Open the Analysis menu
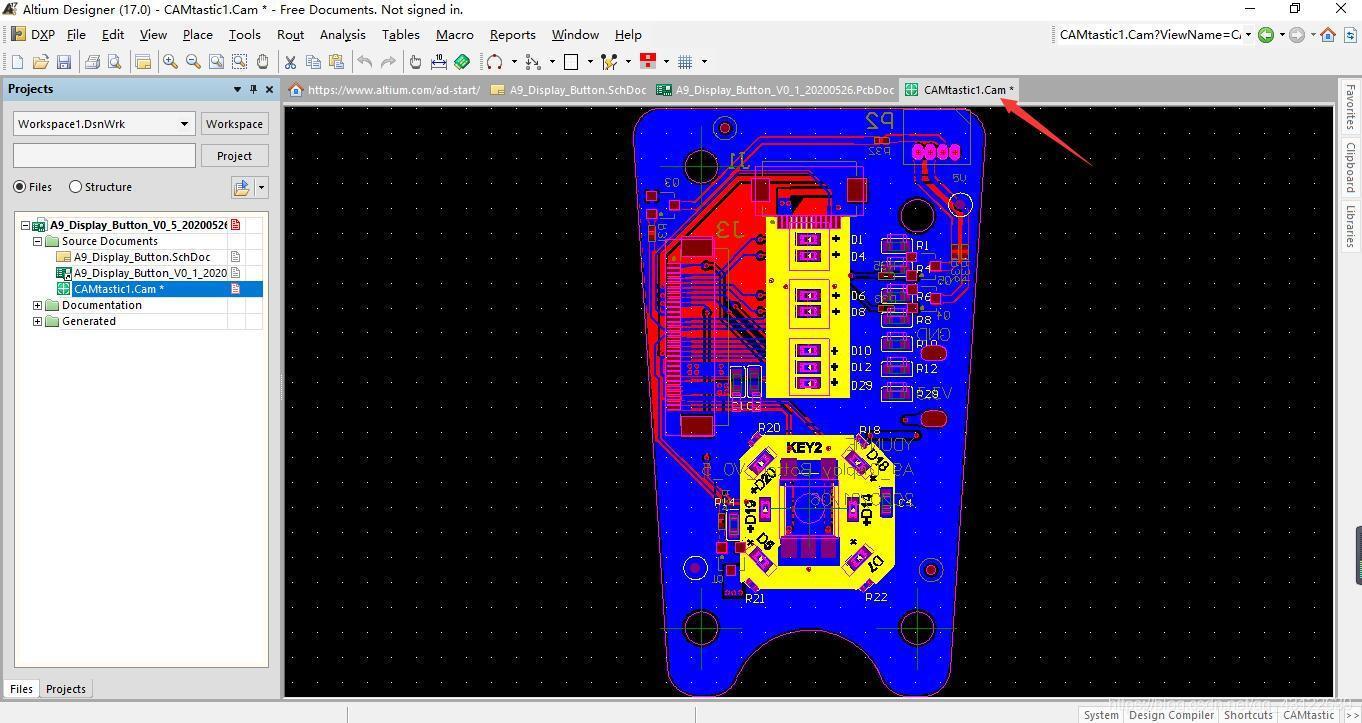This screenshot has height=723, width=1362. tap(342, 34)
